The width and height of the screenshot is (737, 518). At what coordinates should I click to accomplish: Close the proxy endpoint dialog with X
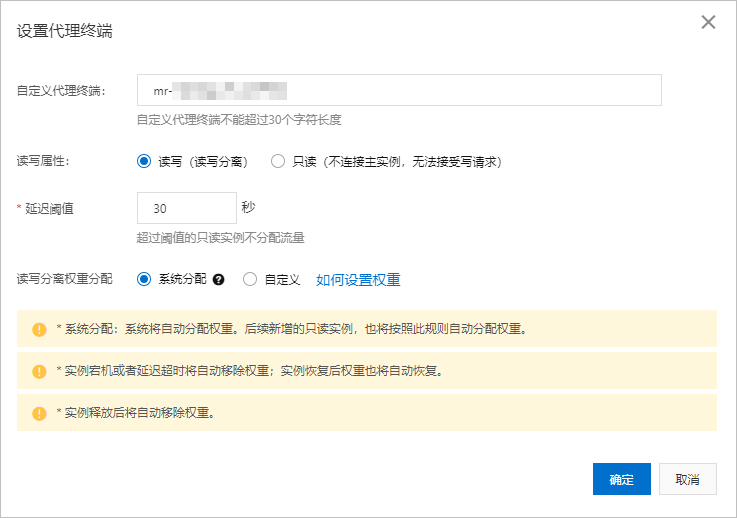708,22
